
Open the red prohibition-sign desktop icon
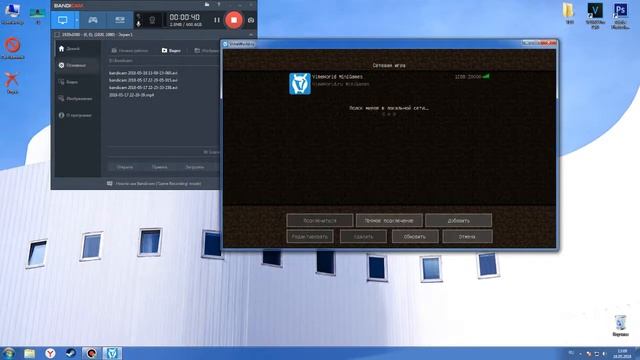point(13,48)
